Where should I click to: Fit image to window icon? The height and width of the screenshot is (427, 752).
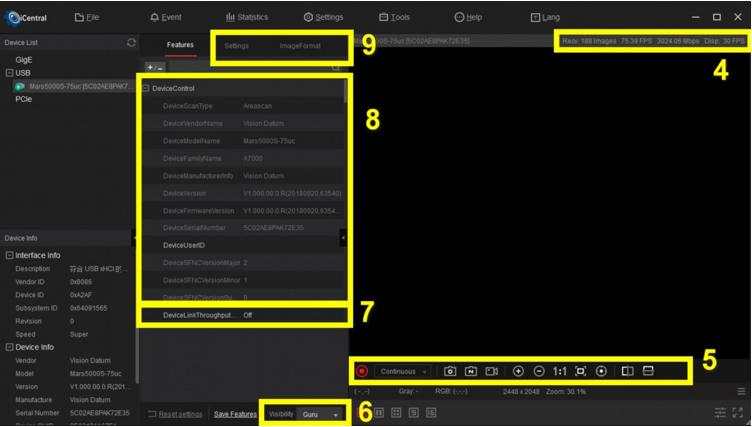(x=580, y=371)
